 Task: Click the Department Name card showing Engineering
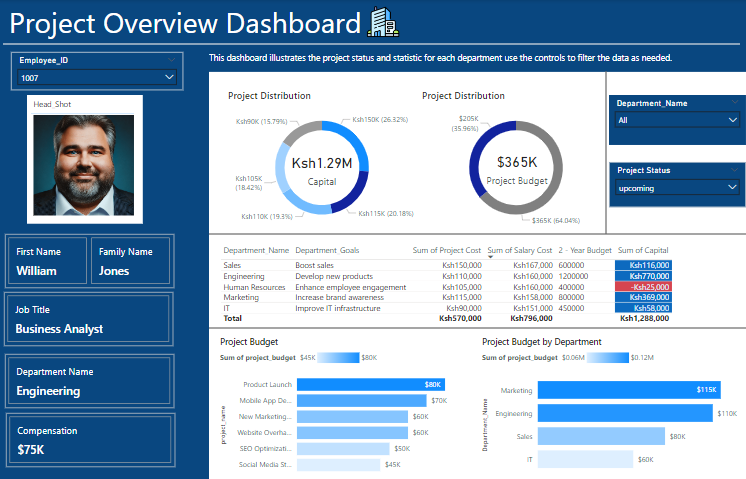[x=89, y=381]
